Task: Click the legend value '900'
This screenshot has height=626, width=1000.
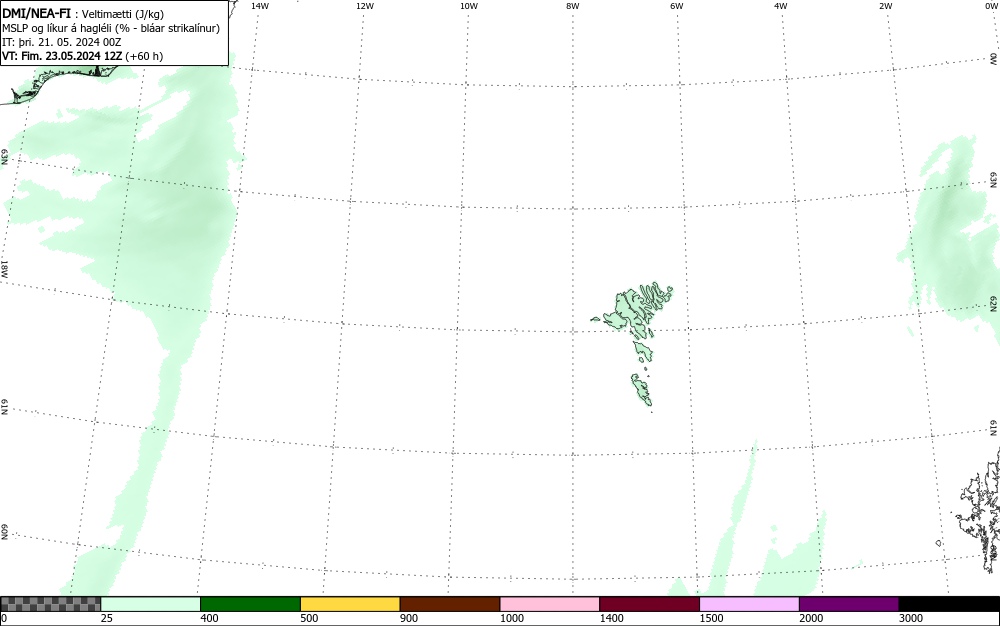Action: click(409, 618)
